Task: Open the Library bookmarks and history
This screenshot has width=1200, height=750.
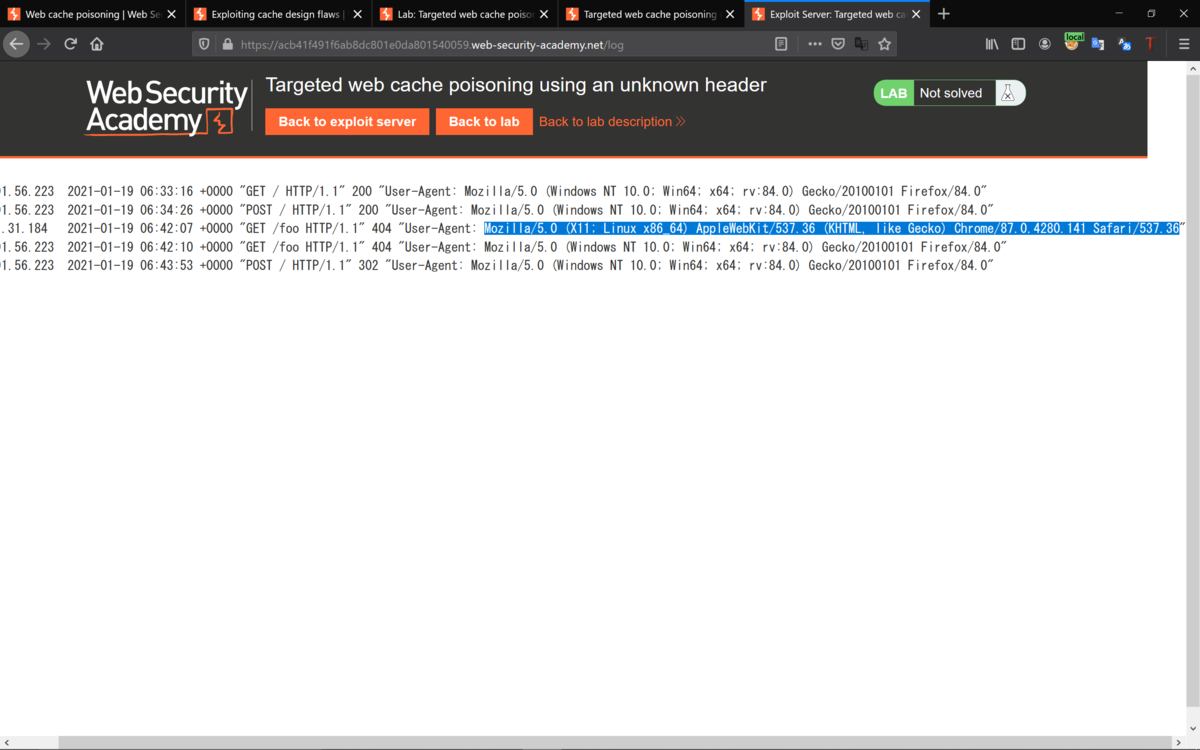Action: point(992,44)
